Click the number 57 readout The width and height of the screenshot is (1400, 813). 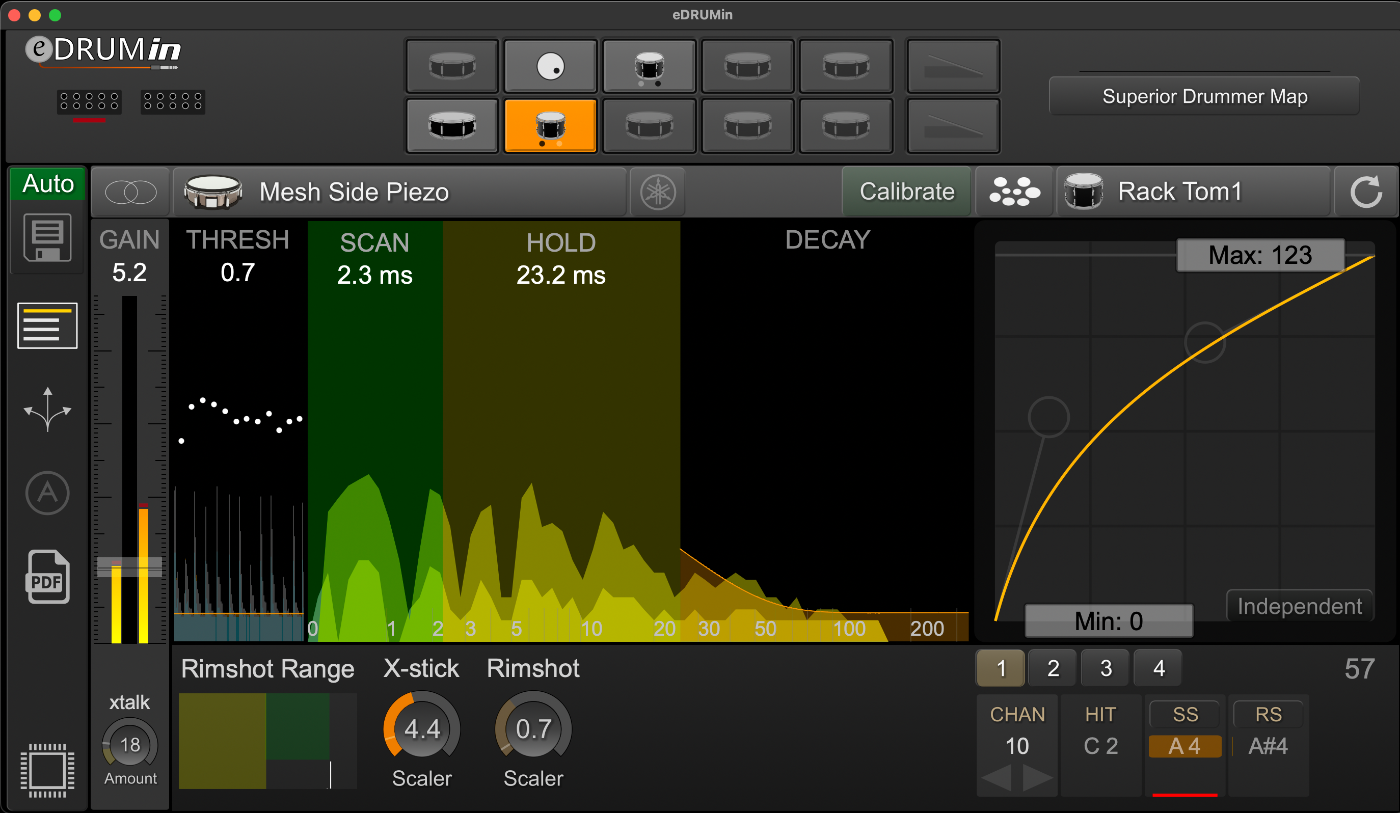pyautogui.click(x=1360, y=669)
